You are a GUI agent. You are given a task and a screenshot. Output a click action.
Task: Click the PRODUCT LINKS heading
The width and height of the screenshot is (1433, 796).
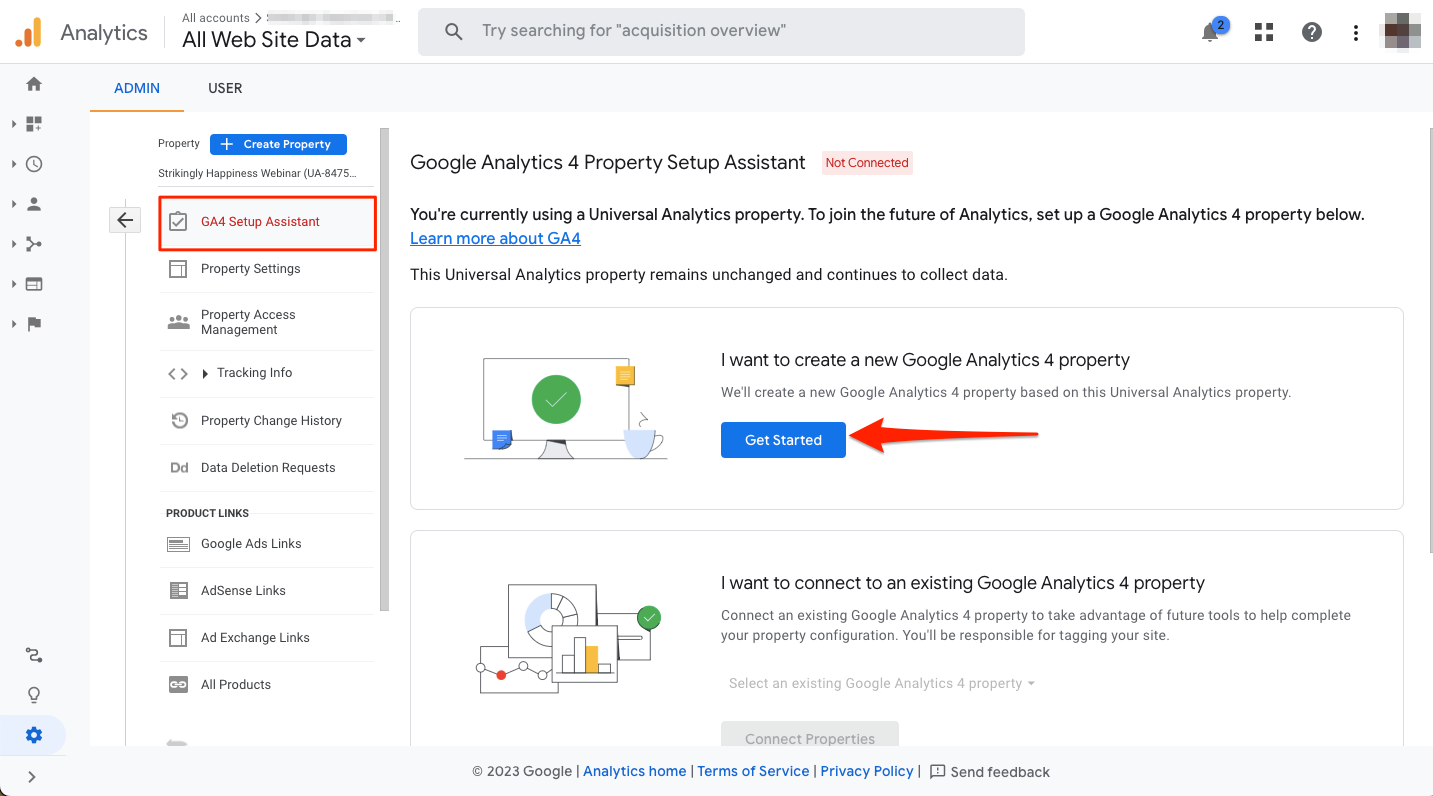(207, 513)
